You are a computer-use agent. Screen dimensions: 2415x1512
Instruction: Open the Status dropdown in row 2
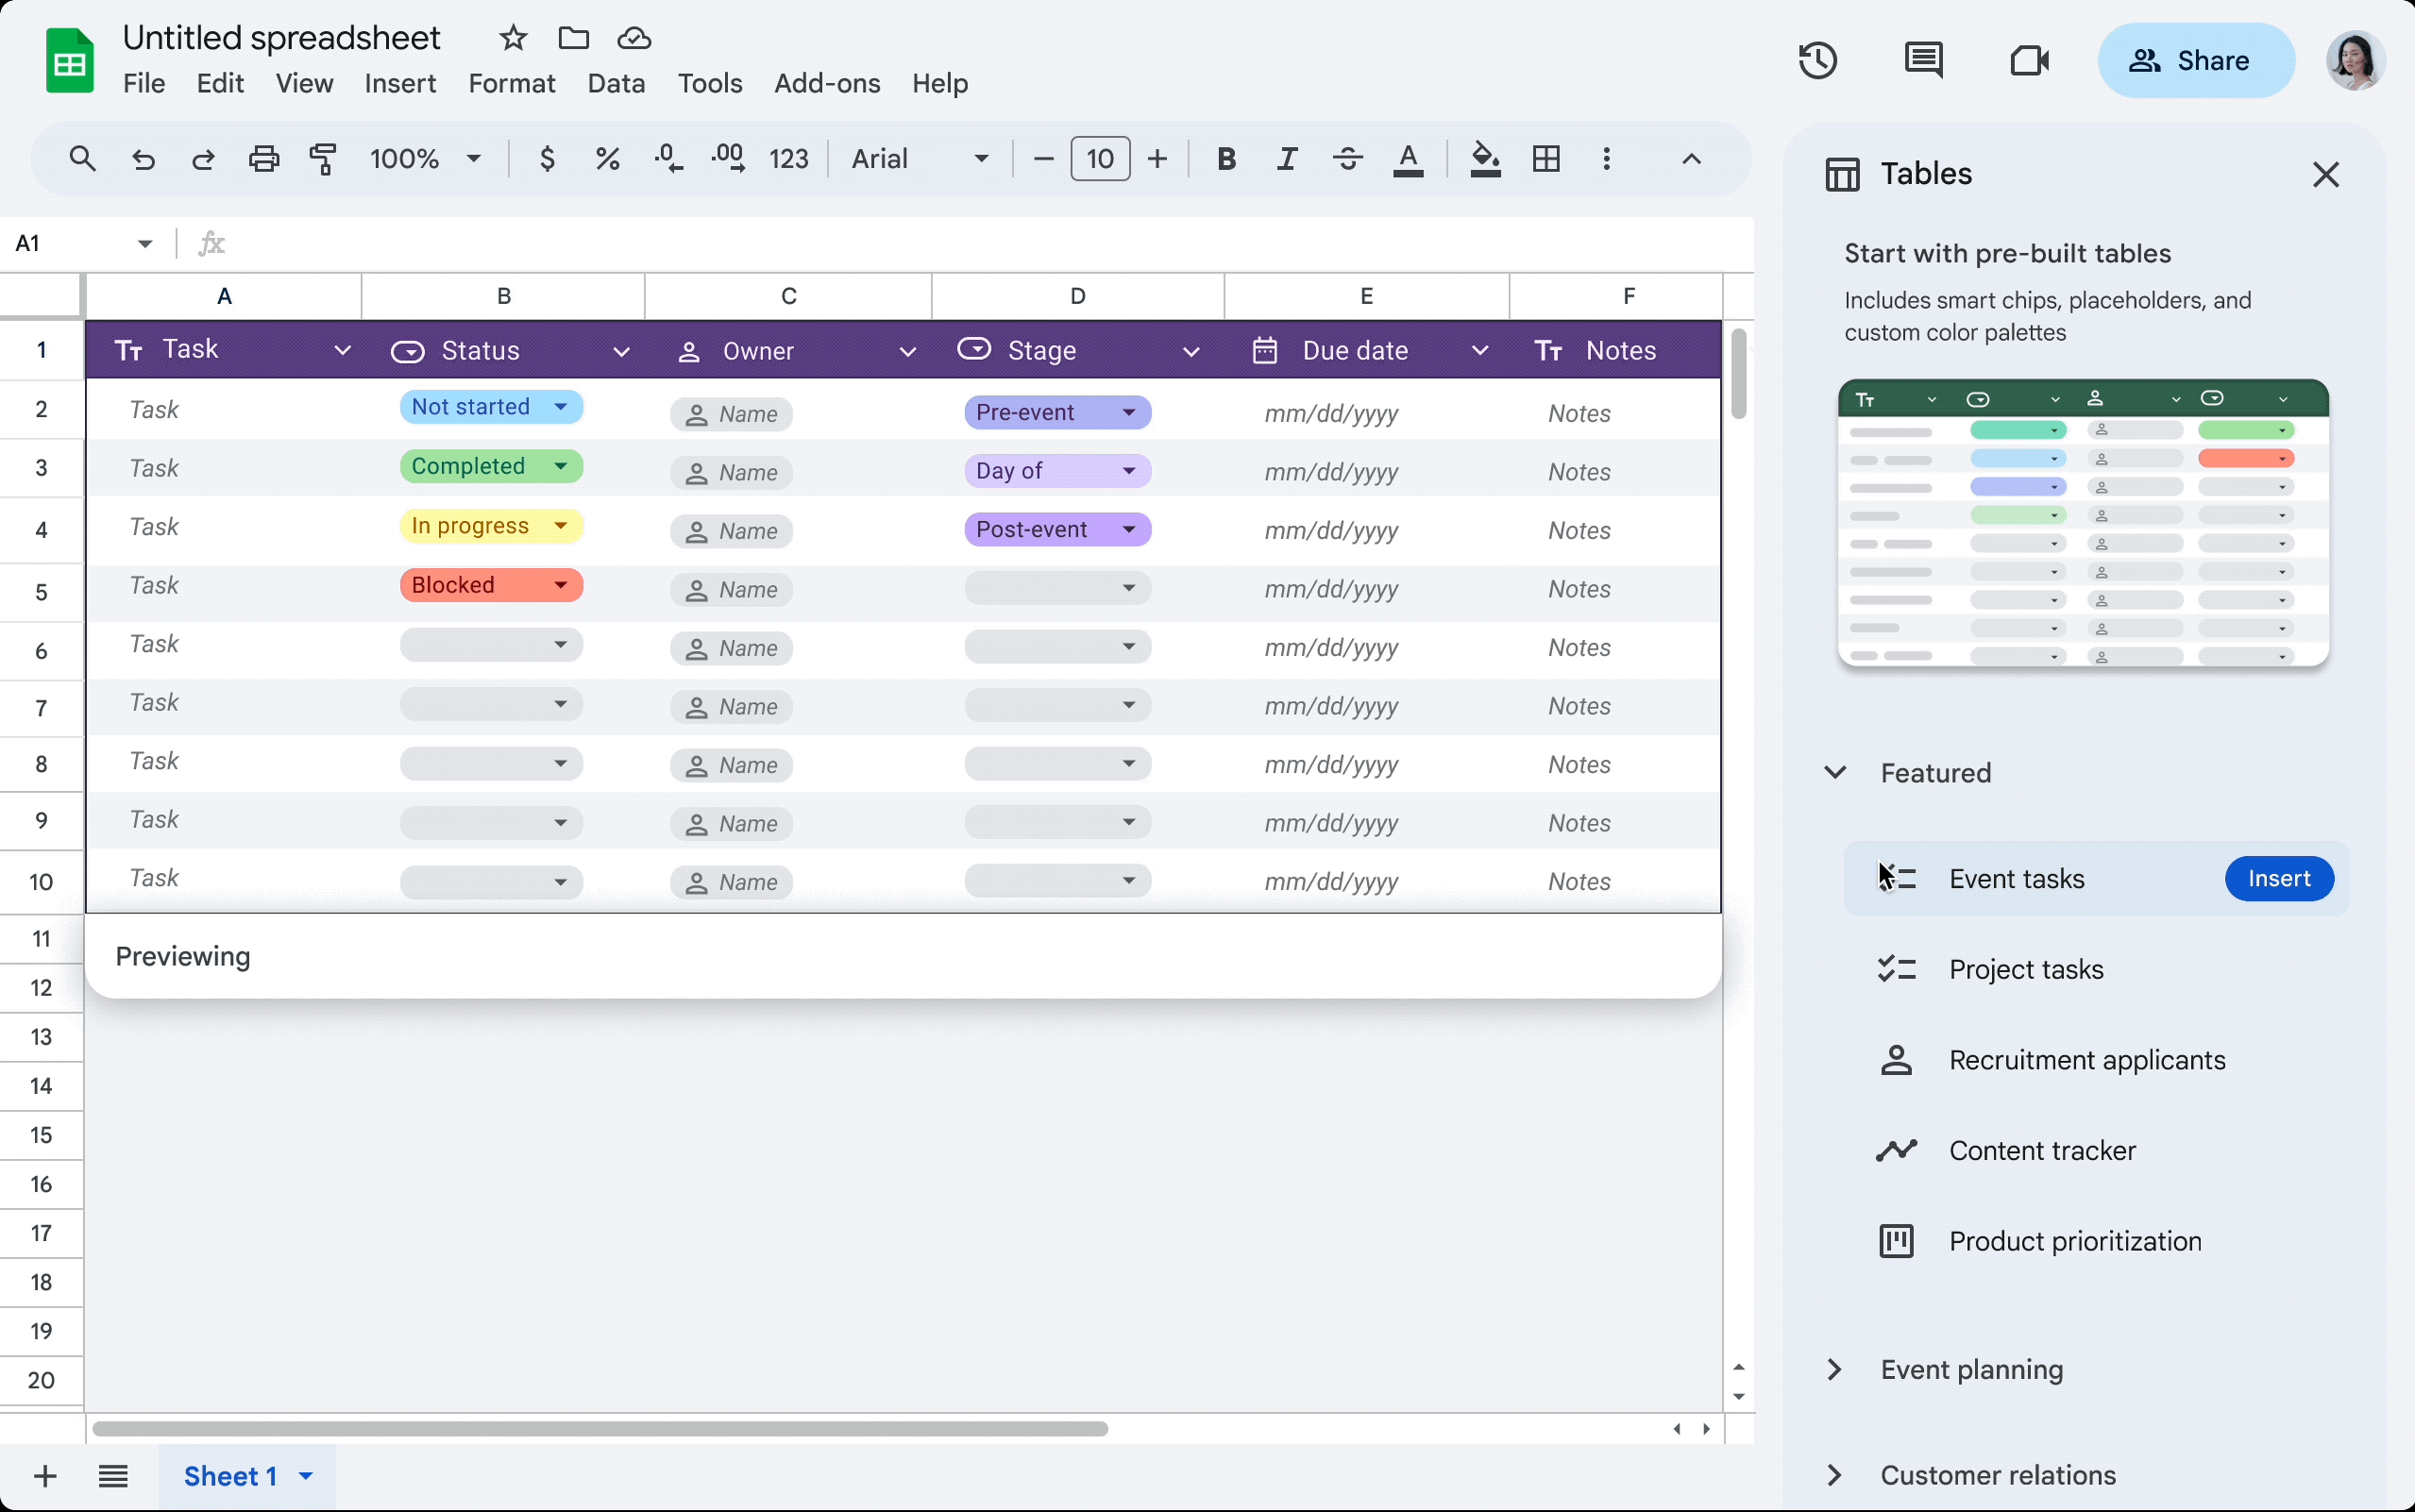click(561, 406)
